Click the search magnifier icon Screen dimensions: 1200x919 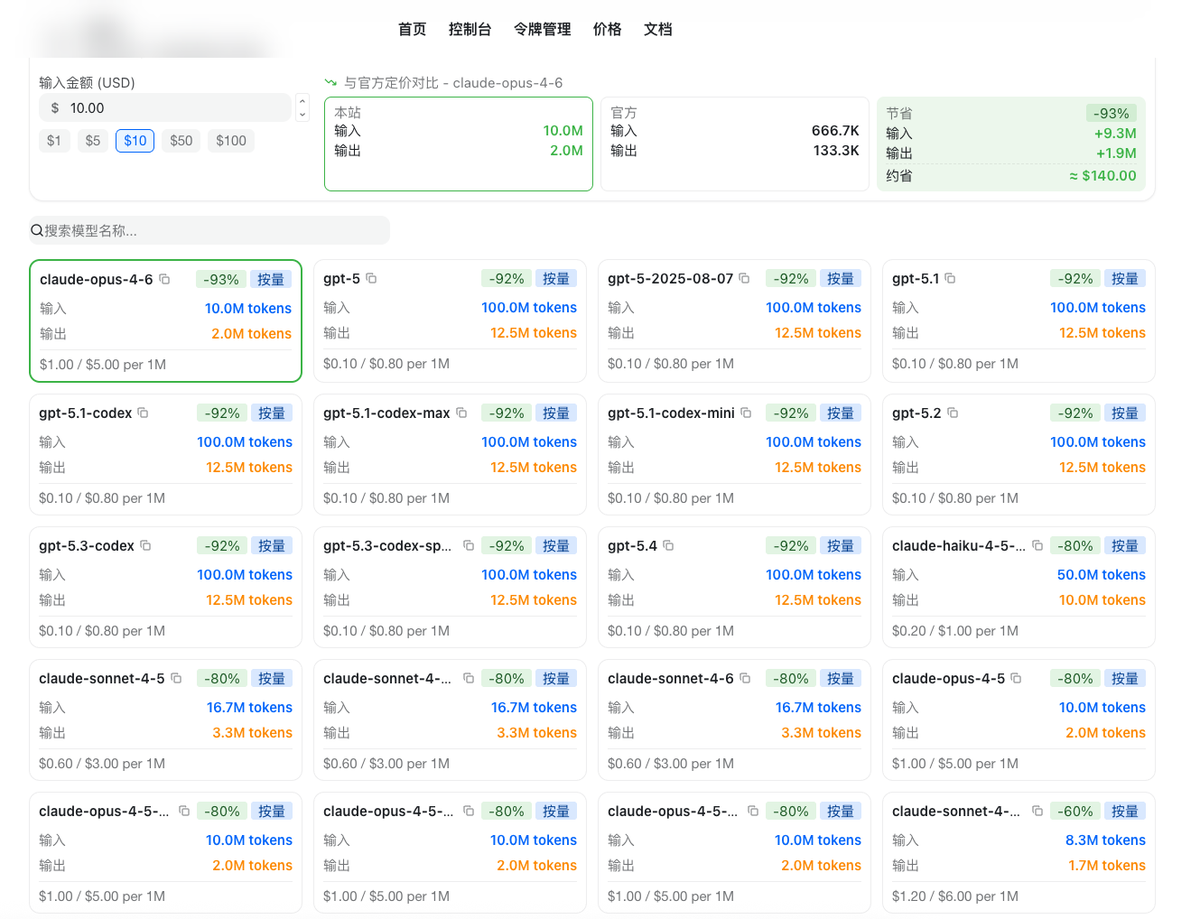point(37,231)
